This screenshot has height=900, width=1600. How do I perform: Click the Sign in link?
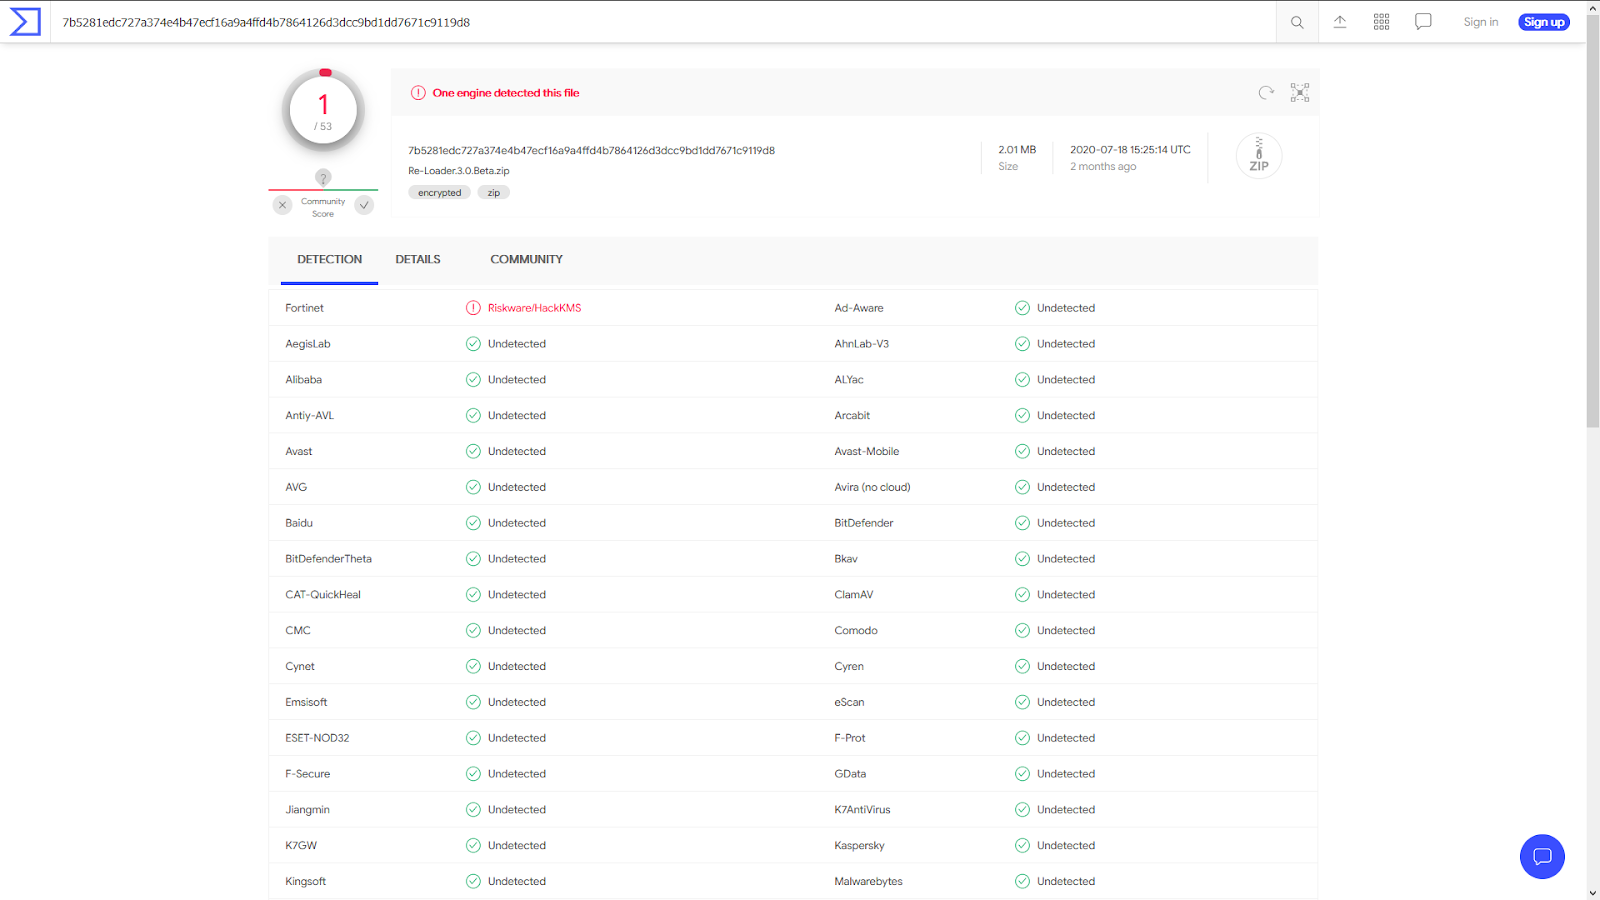point(1480,22)
